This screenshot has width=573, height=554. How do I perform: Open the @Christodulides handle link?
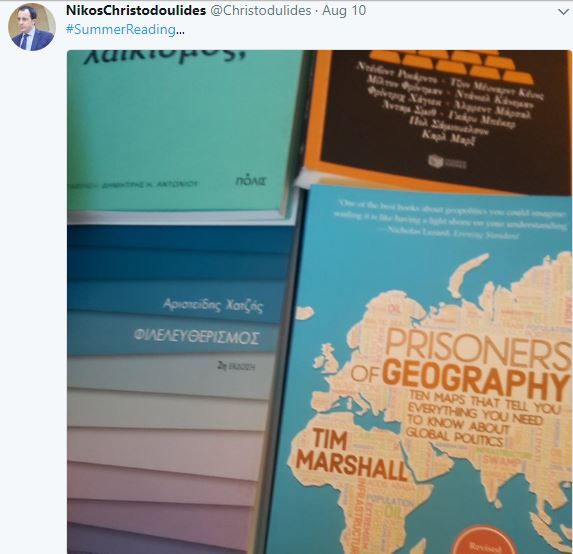261,11
